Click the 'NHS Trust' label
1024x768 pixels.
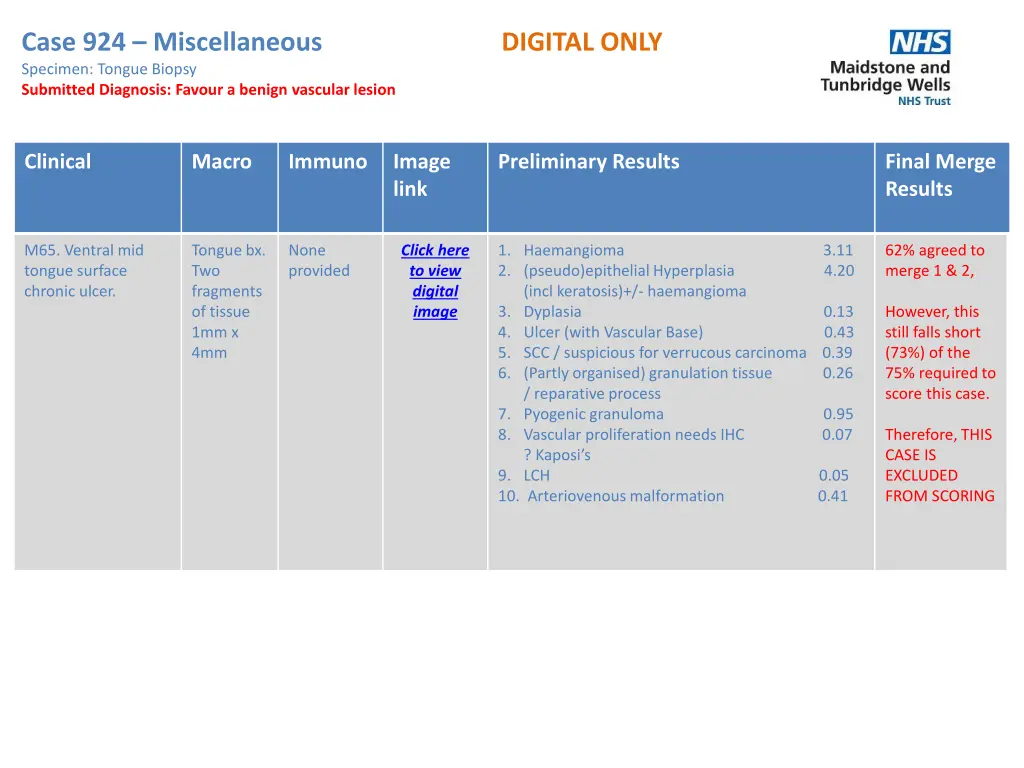coord(924,101)
